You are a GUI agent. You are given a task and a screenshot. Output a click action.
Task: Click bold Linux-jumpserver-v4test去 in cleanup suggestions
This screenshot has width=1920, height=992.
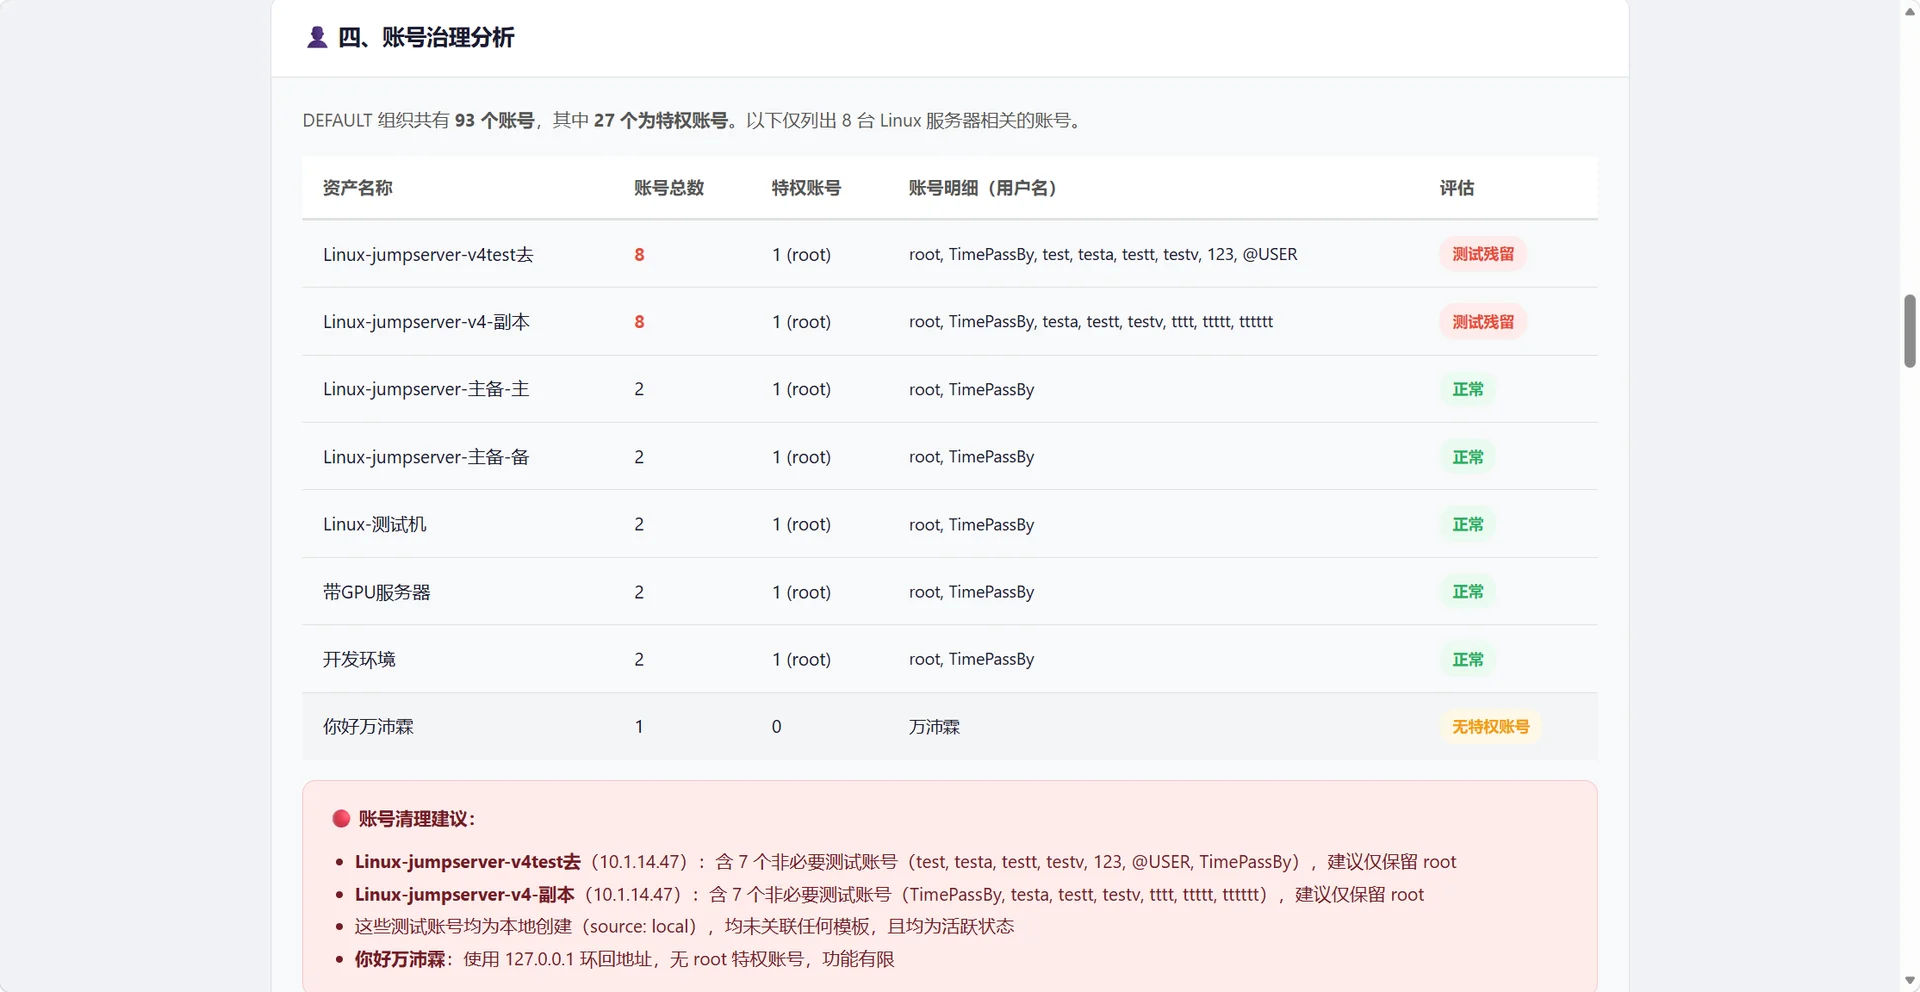coord(467,862)
